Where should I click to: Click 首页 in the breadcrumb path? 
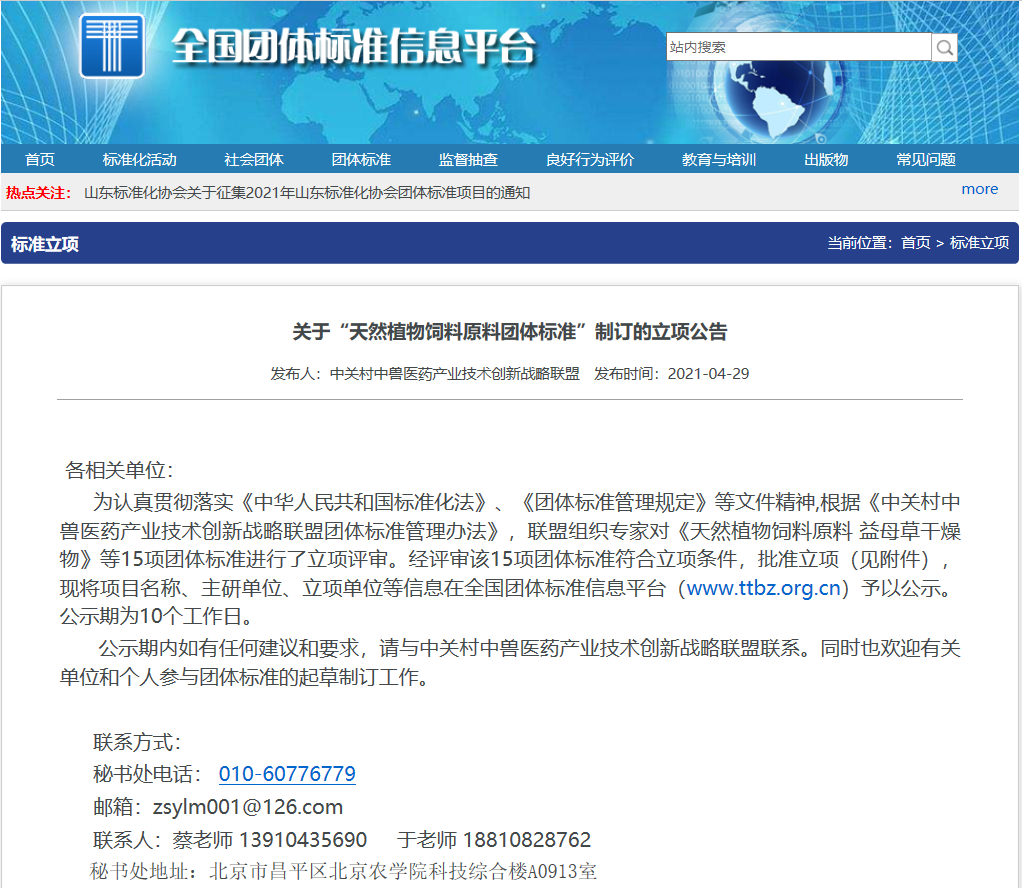[x=915, y=243]
